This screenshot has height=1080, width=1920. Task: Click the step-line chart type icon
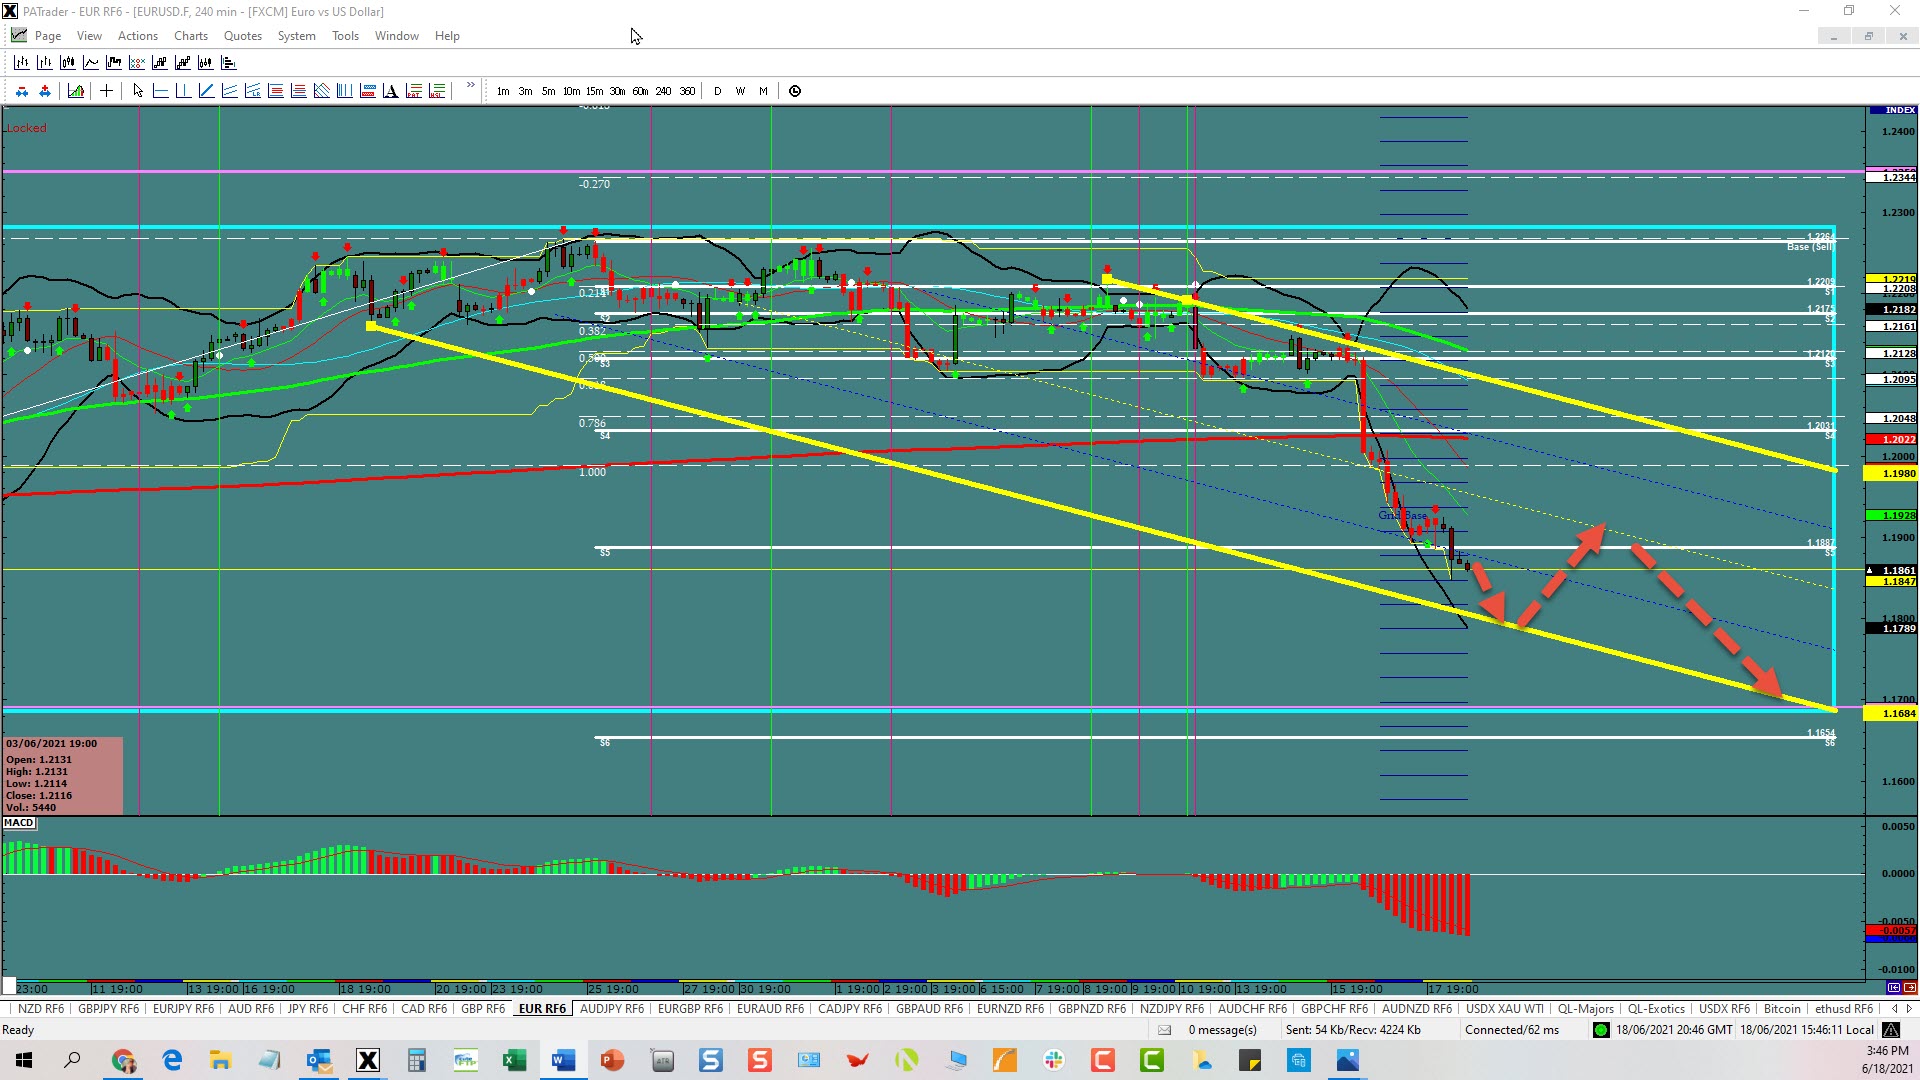click(x=114, y=62)
